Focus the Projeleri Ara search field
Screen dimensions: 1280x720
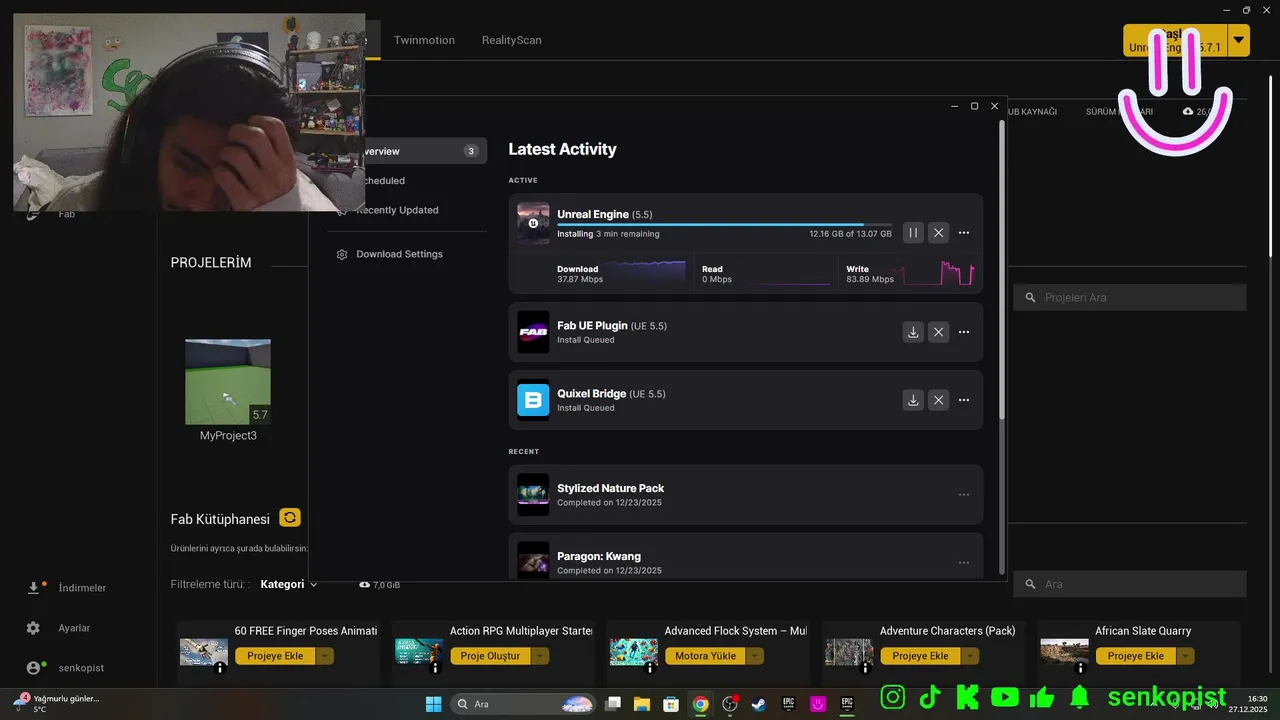[1130, 297]
